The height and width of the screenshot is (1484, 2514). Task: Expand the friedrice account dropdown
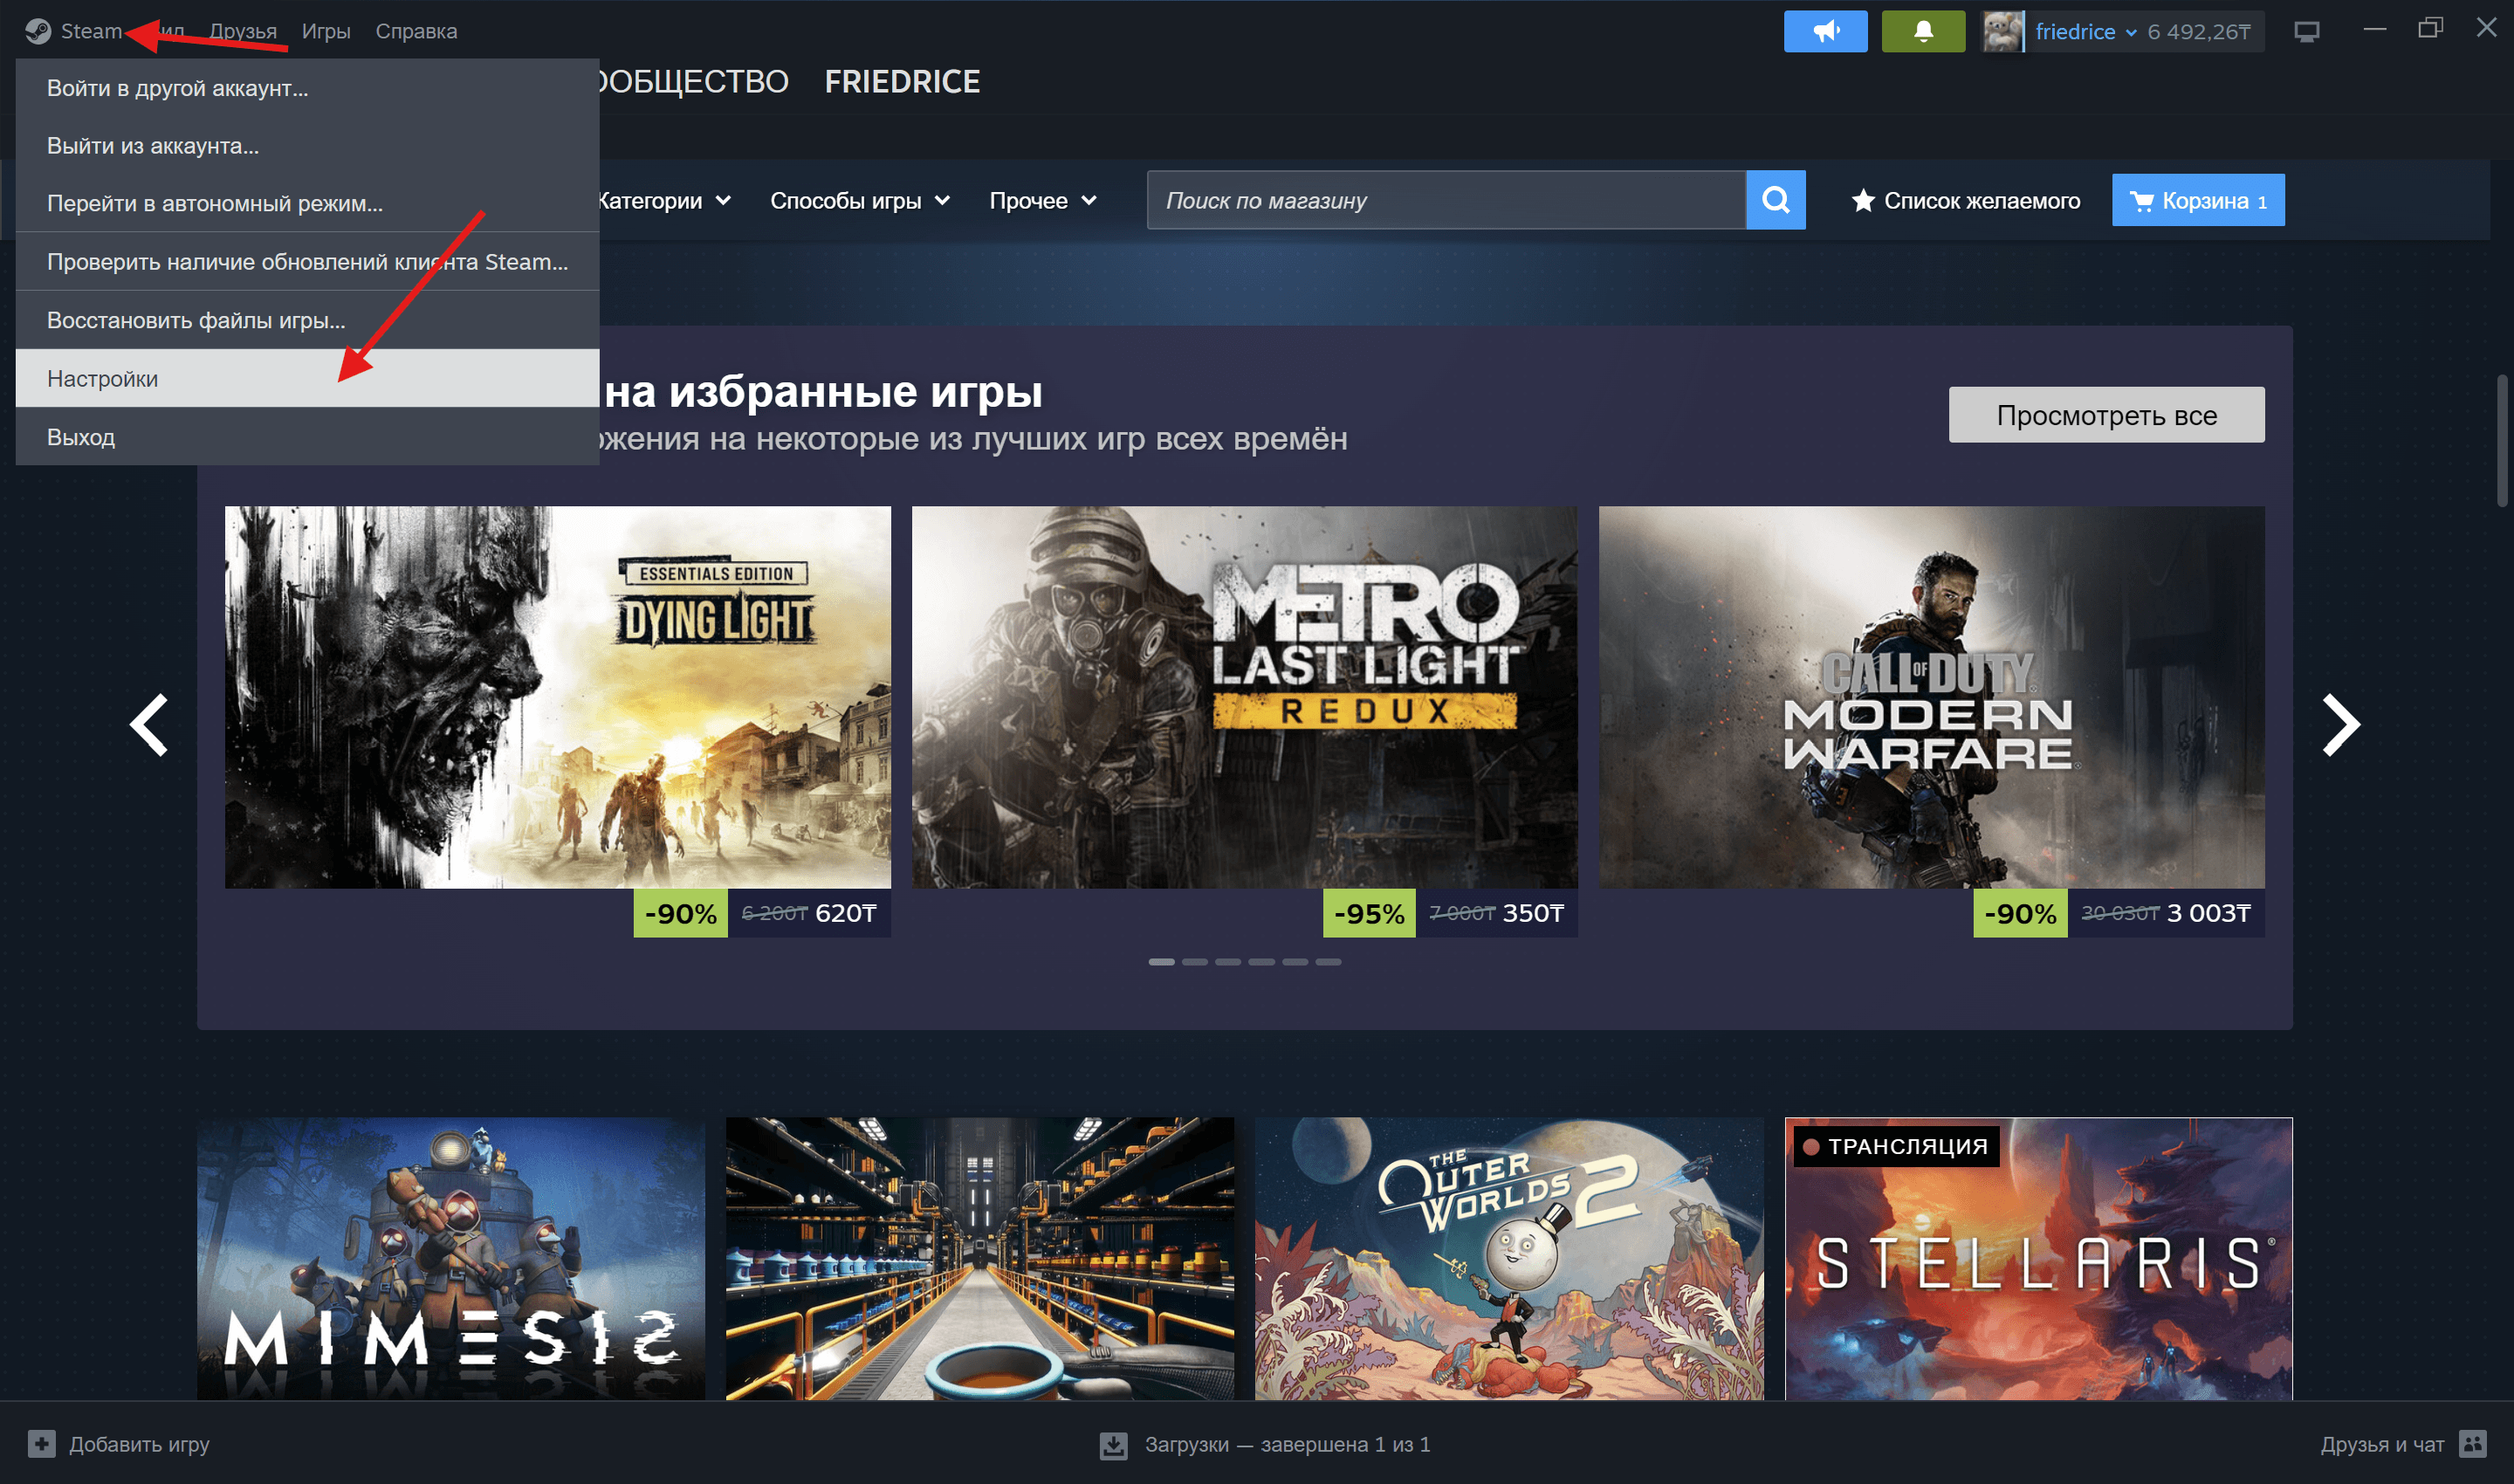tap(2085, 32)
